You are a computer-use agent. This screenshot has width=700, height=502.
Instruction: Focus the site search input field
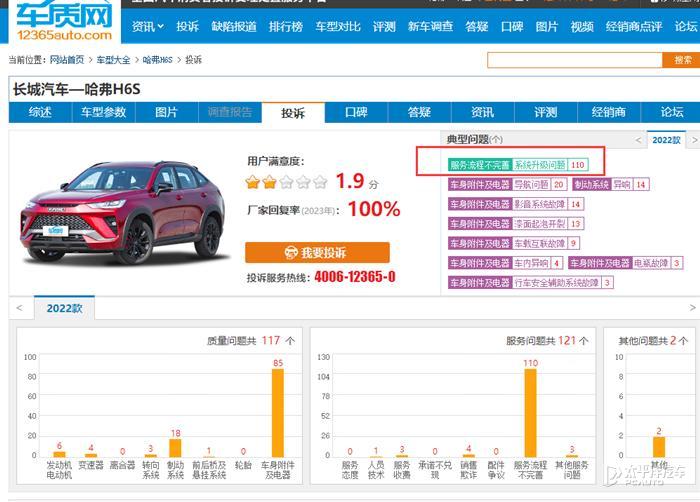tap(575, 60)
